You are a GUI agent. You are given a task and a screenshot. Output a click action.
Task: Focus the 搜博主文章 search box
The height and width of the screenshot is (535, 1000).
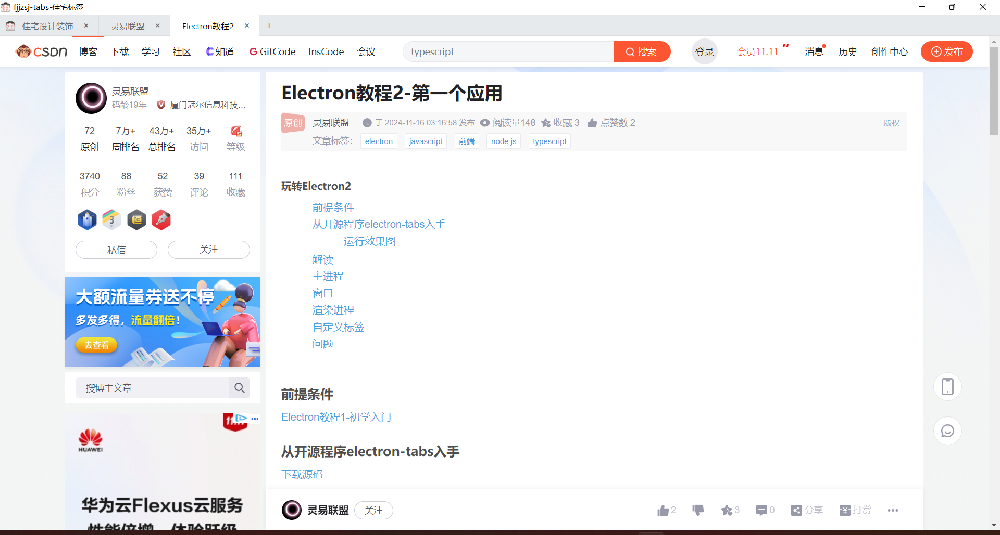152,388
